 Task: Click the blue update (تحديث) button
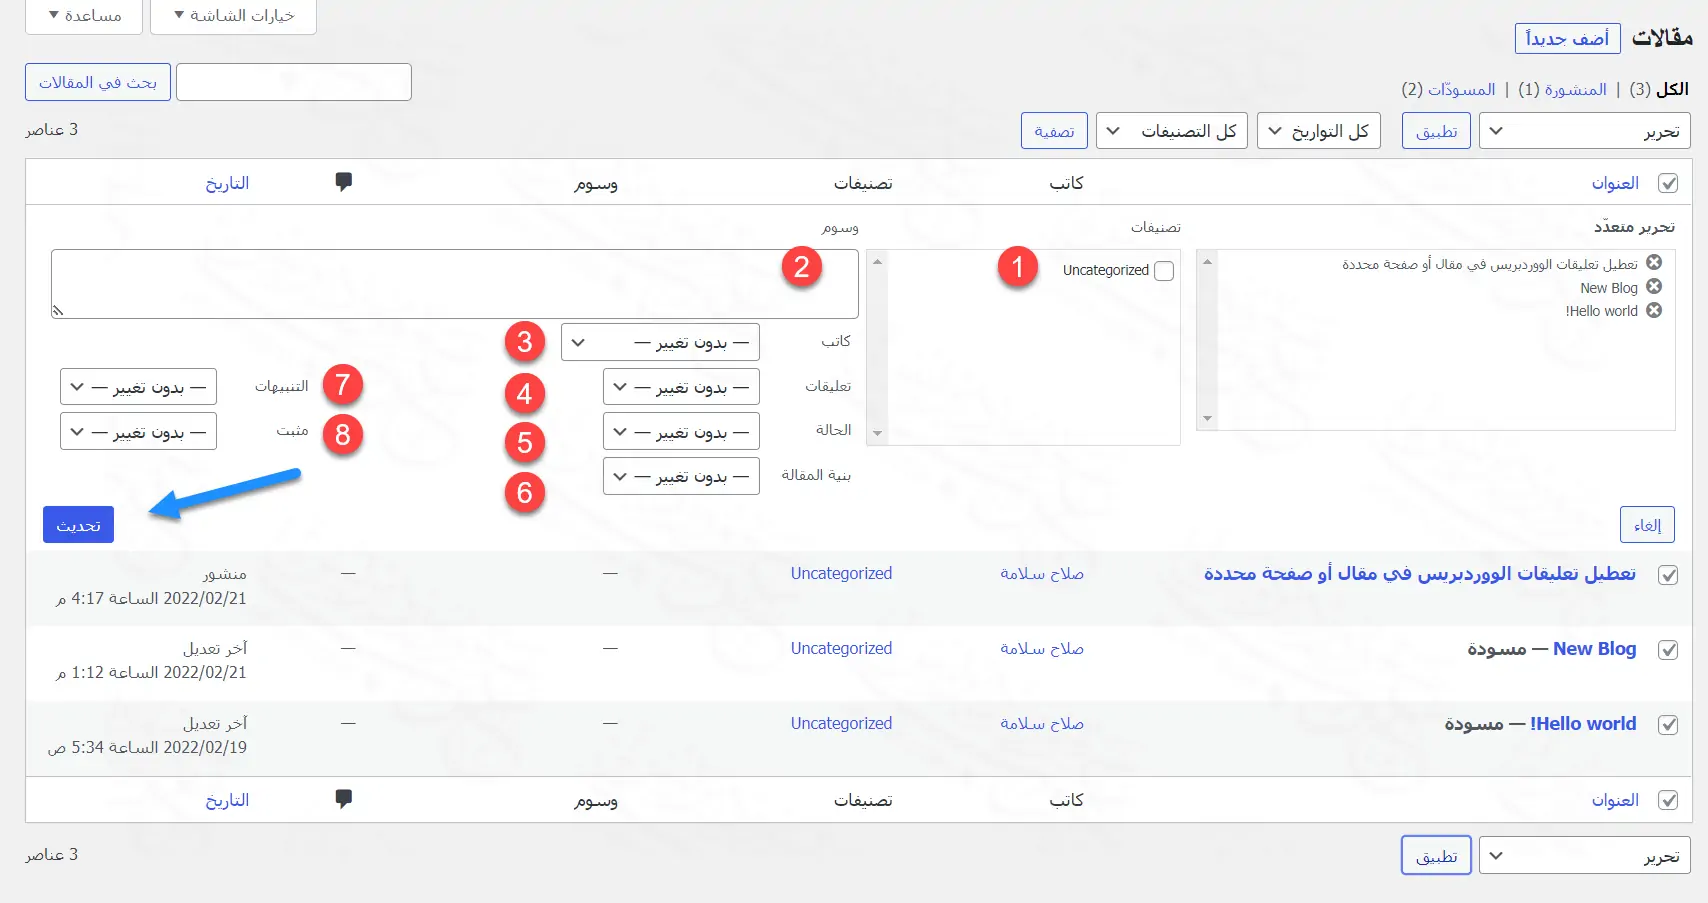click(x=78, y=525)
